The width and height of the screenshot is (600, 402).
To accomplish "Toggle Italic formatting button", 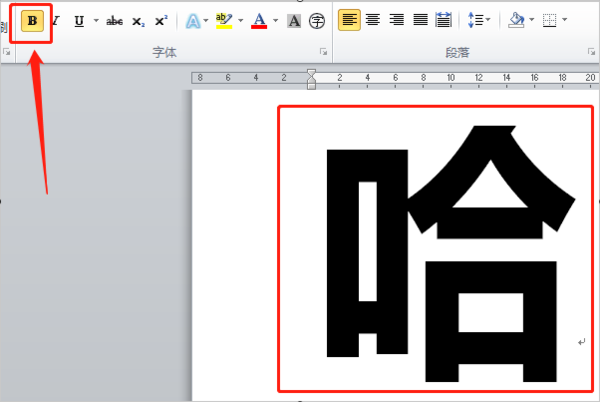I will 55,20.
